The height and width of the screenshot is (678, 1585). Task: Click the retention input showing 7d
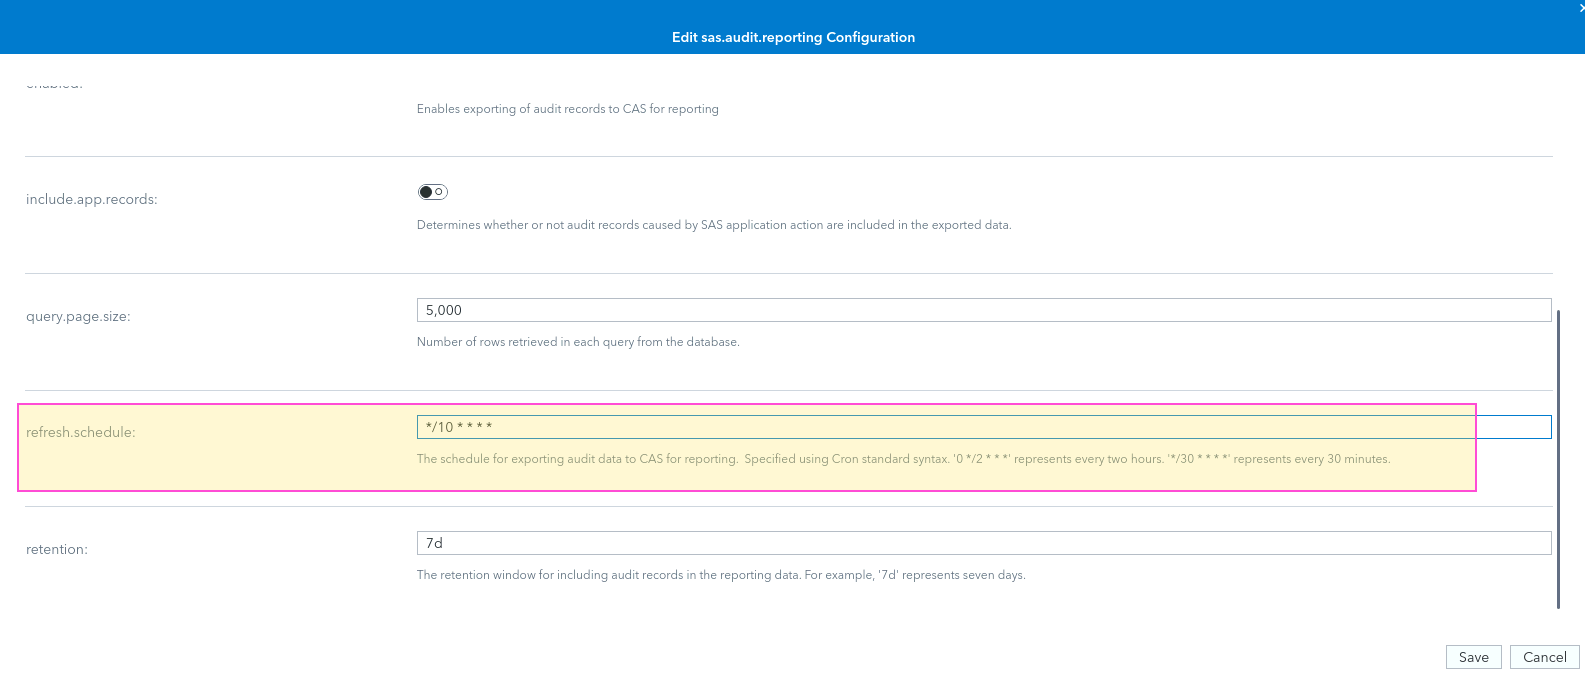983,543
